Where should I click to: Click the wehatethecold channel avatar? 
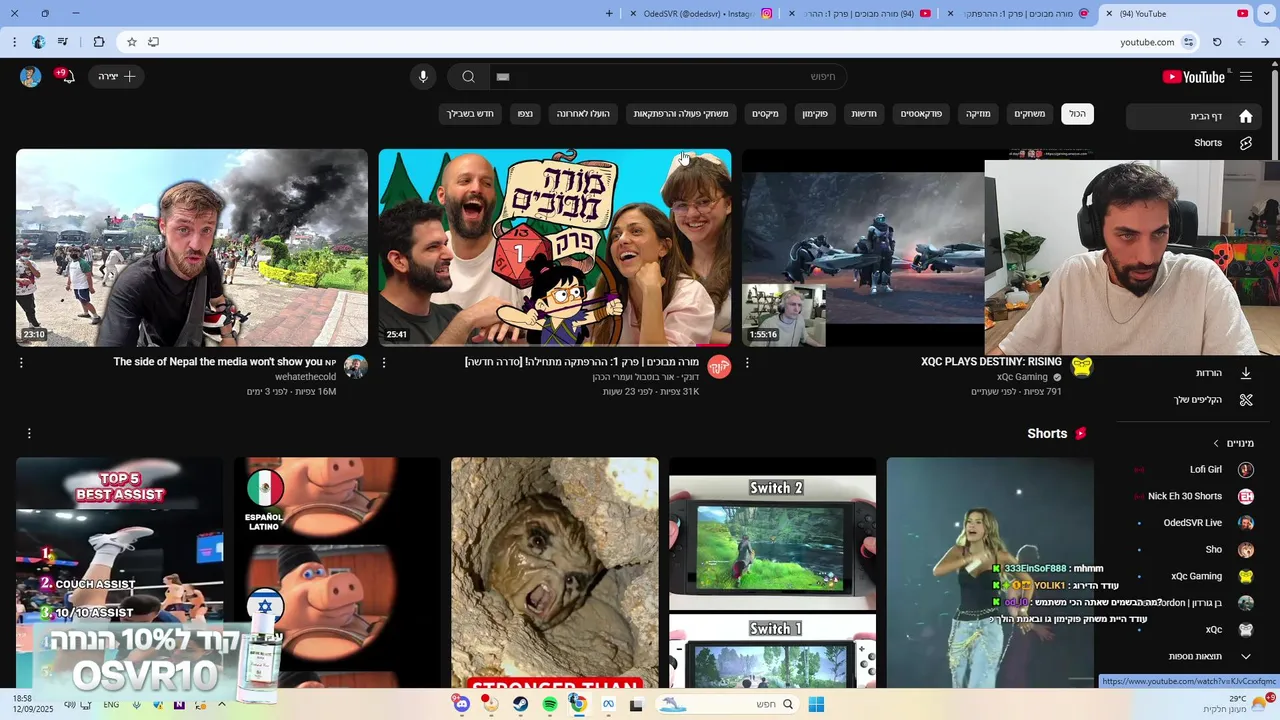356,366
